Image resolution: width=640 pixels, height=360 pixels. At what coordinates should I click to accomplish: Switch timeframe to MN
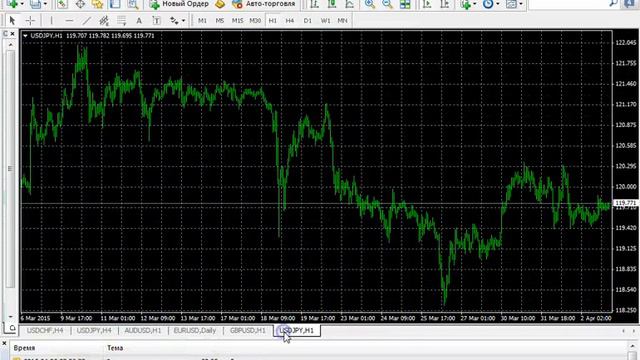coord(342,20)
